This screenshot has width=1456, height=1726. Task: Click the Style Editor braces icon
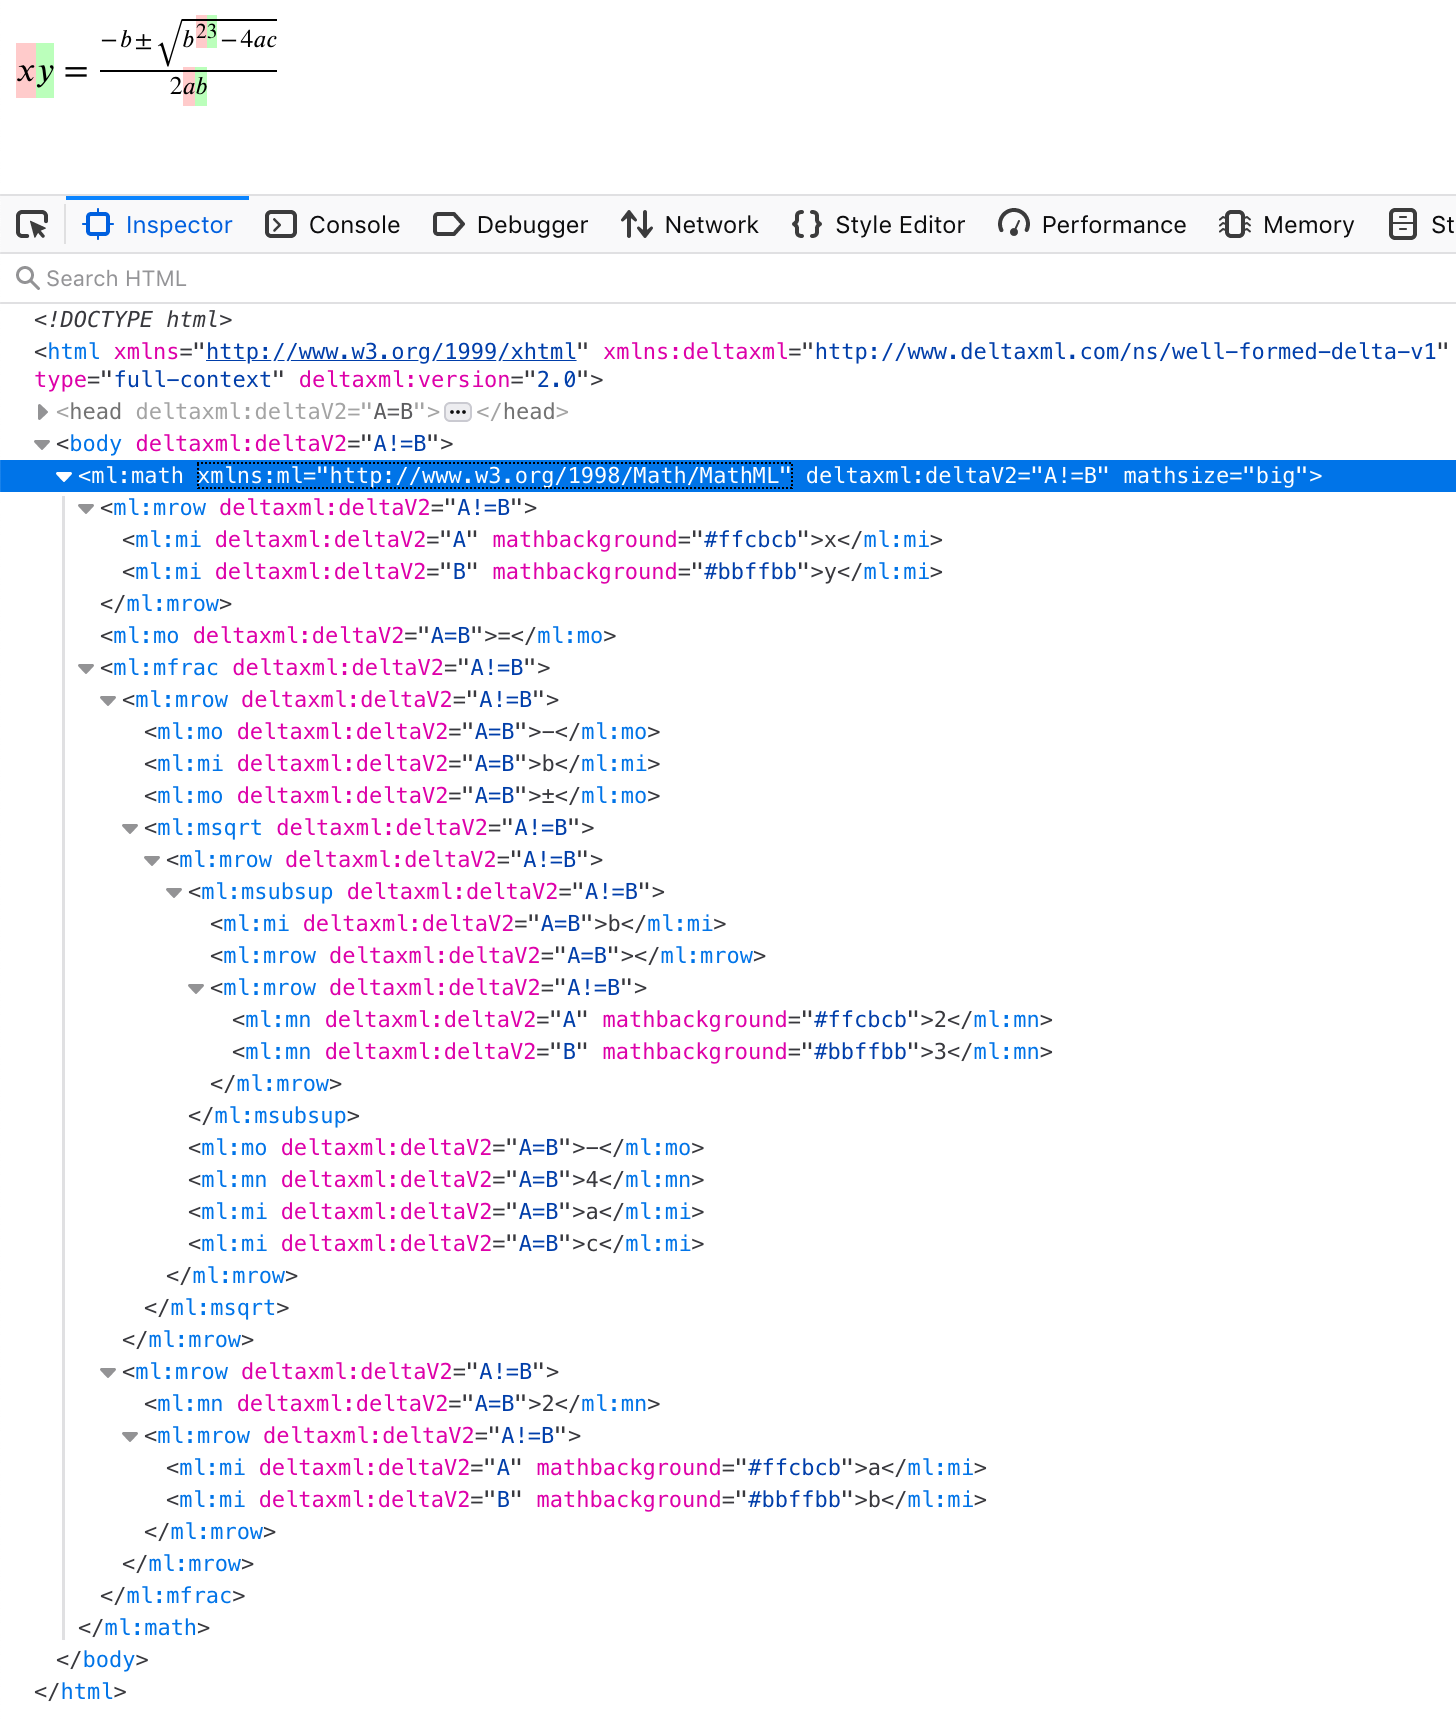[806, 225]
